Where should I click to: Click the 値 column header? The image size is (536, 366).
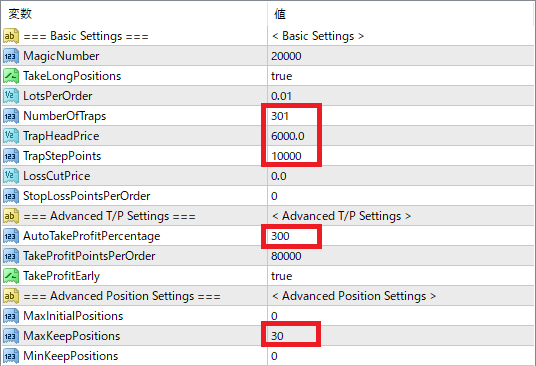click(x=280, y=14)
